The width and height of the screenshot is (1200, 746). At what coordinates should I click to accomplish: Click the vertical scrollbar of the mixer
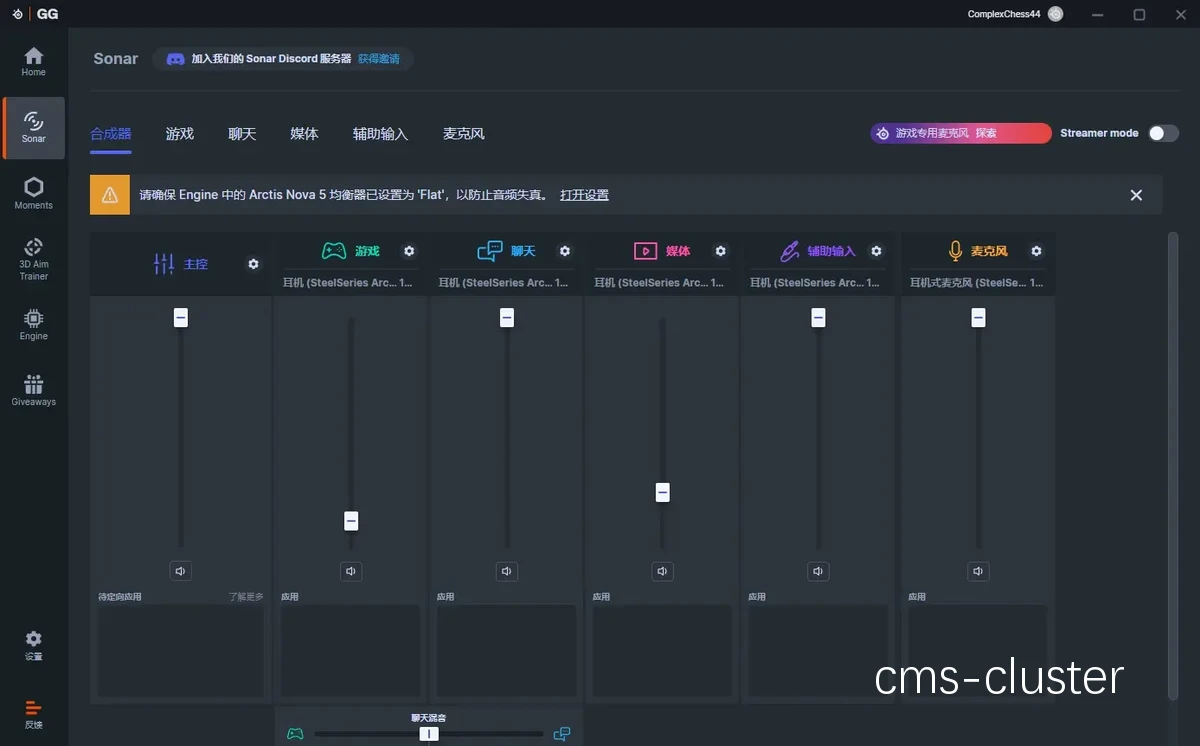point(1173,465)
